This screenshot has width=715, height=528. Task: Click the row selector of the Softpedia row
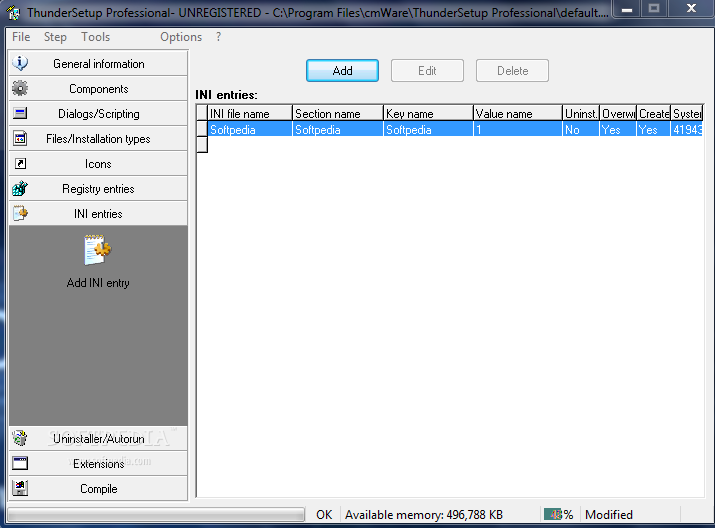click(x=202, y=129)
